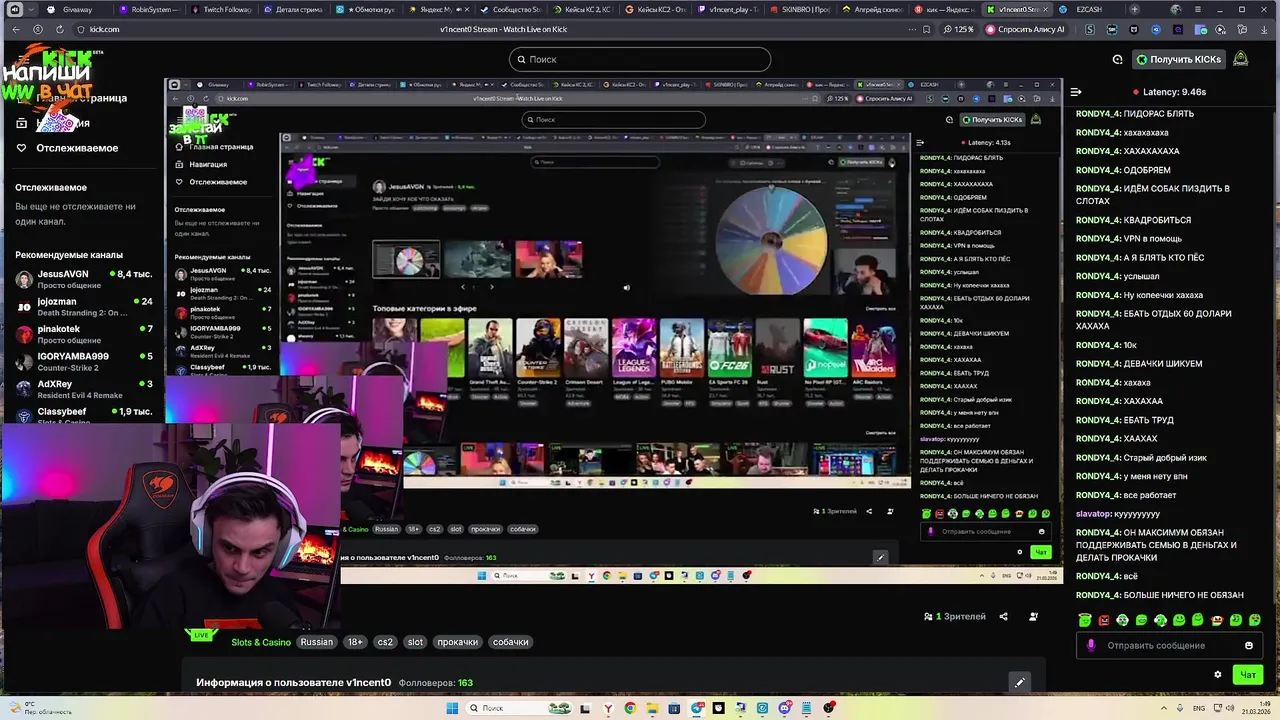Viewport: 1280px width, 720px height.
Task: Select the Russian tag
Action: 316,642
